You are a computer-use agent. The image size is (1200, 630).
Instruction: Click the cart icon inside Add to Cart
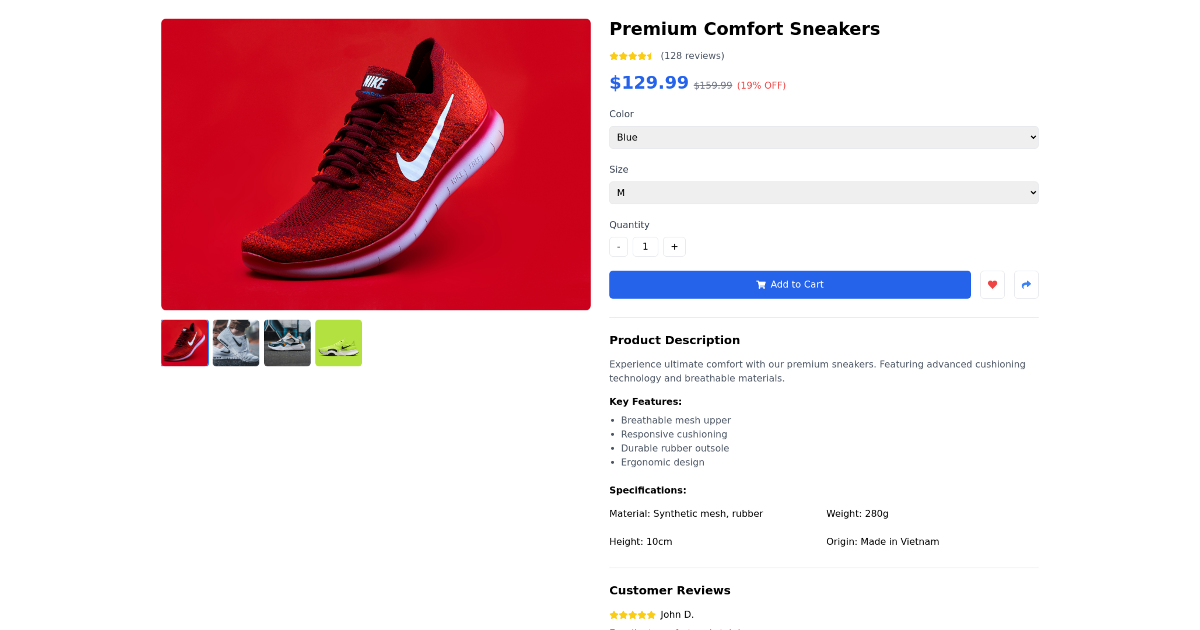point(762,284)
